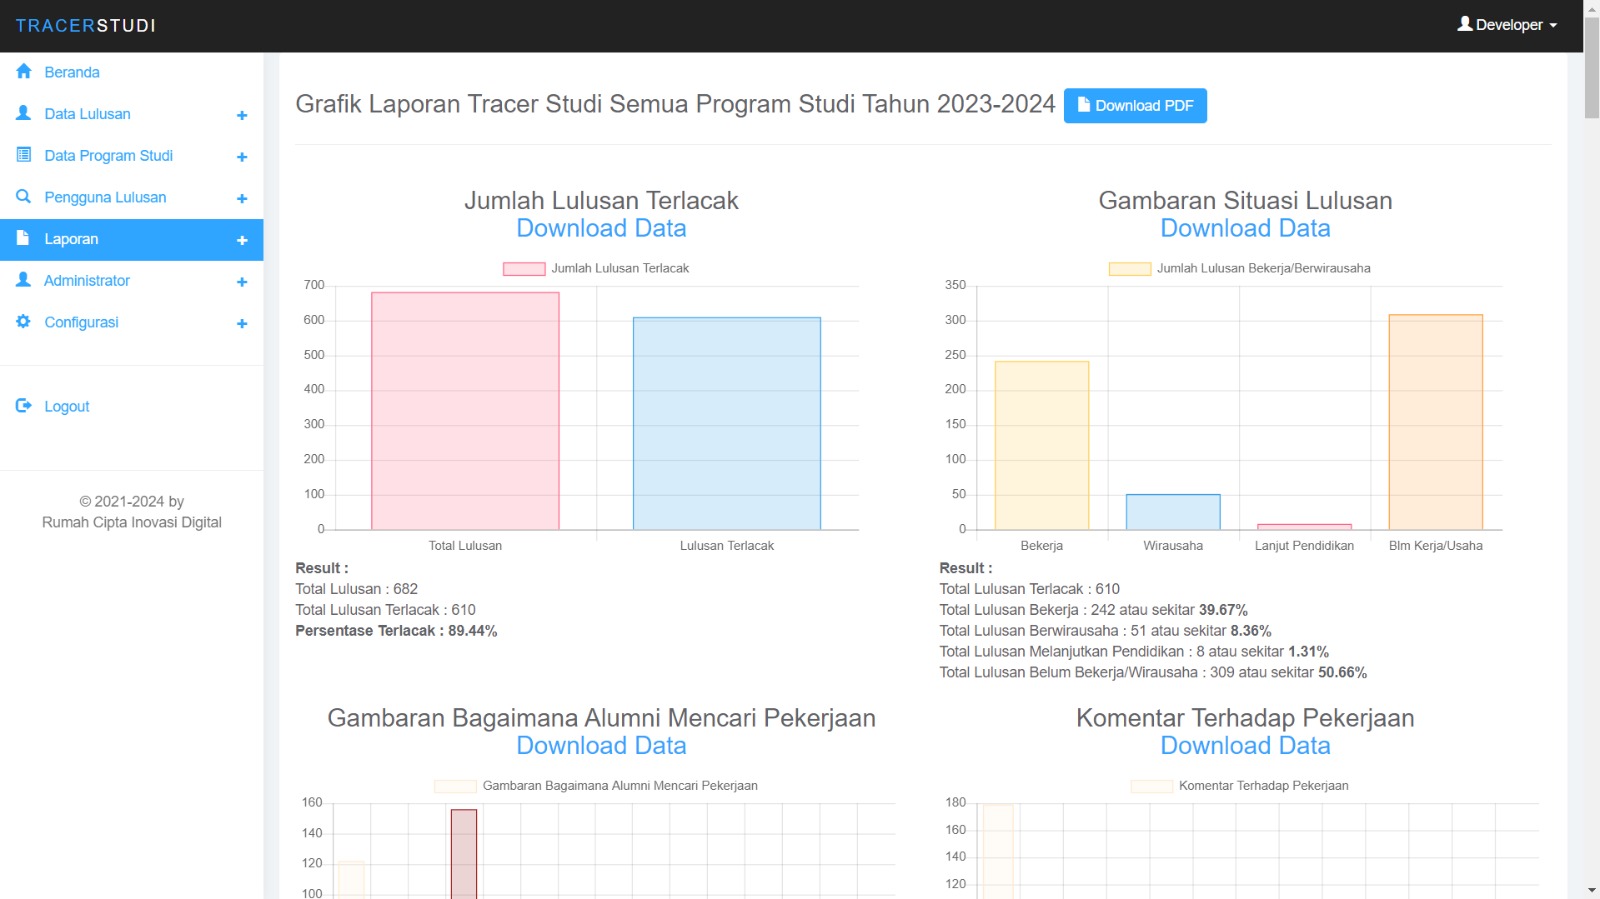
Task: Click the Blm Kerja/Usaha bar in chart
Action: click(1435, 422)
